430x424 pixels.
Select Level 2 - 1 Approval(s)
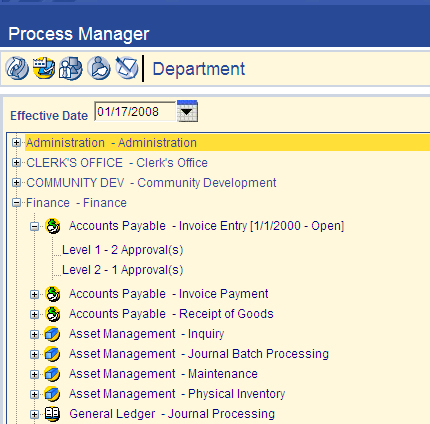[123, 270]
